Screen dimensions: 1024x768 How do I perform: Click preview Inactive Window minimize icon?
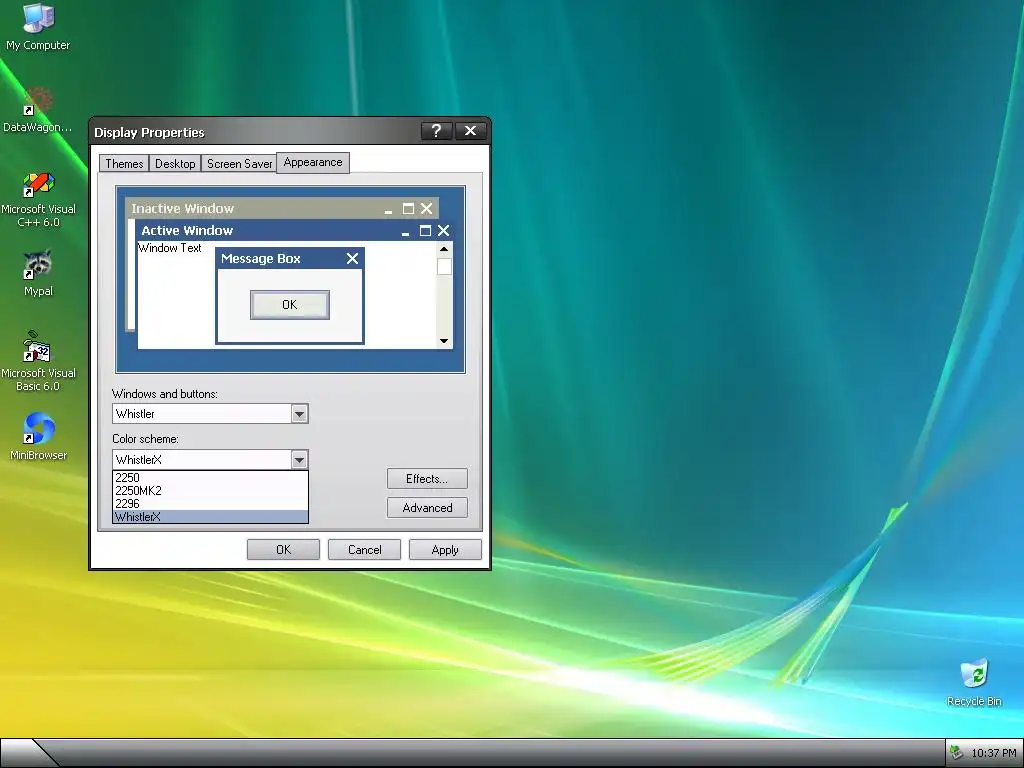pyautogui.click(x=389, y=210)
